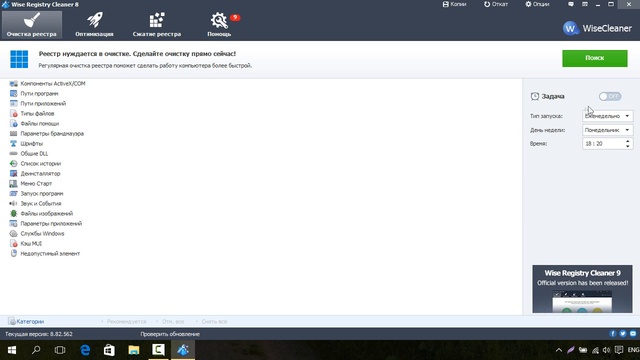The image size is (640, 360).
Task: Switch to the Оптимизация tab
Action: coord(94,25)
